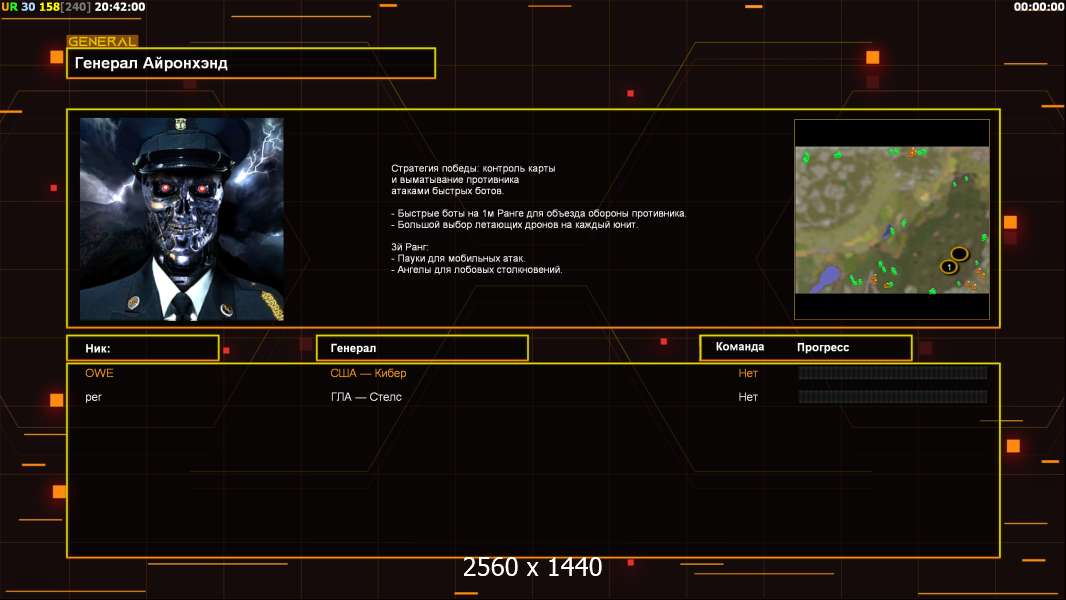Click player start position 1 on minimap
Screen dimensions: 1066x600
pos(948,267)
